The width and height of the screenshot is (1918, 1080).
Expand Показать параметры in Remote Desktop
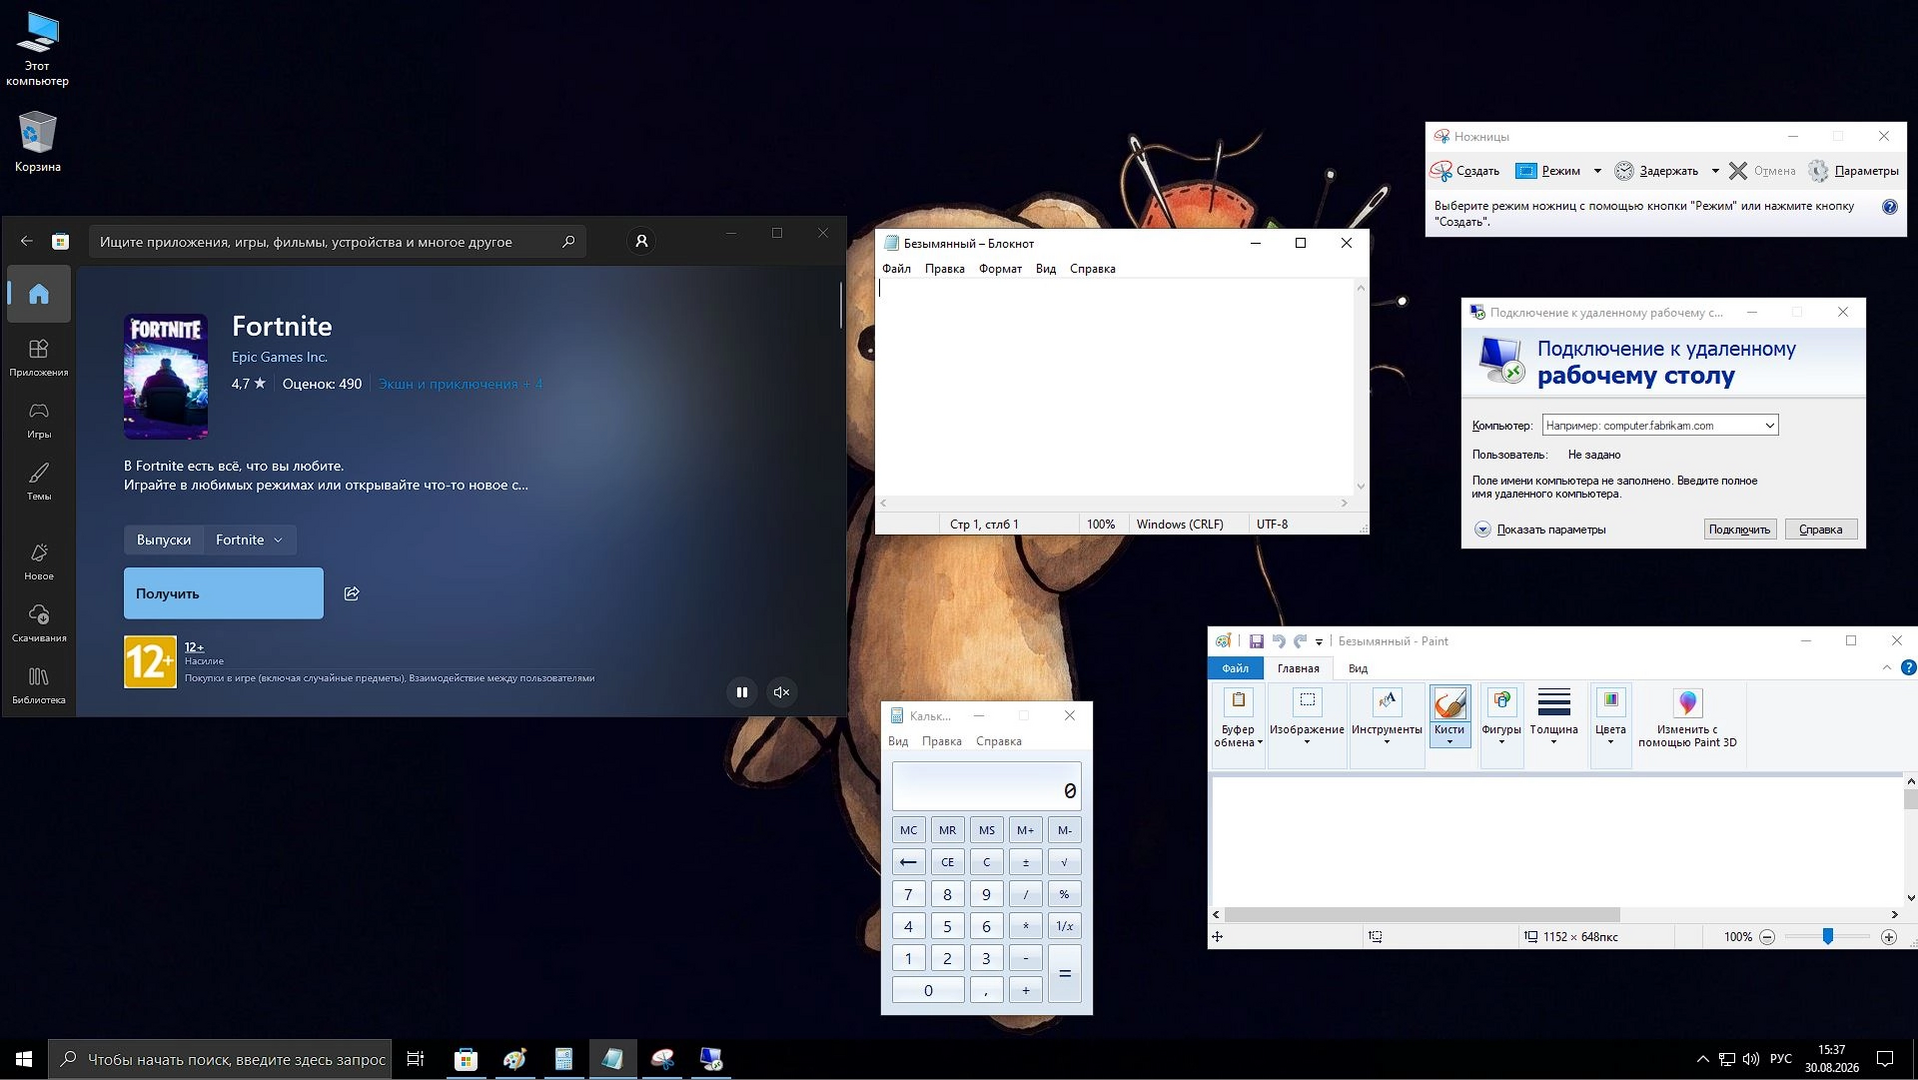[x=1541, y=530]
